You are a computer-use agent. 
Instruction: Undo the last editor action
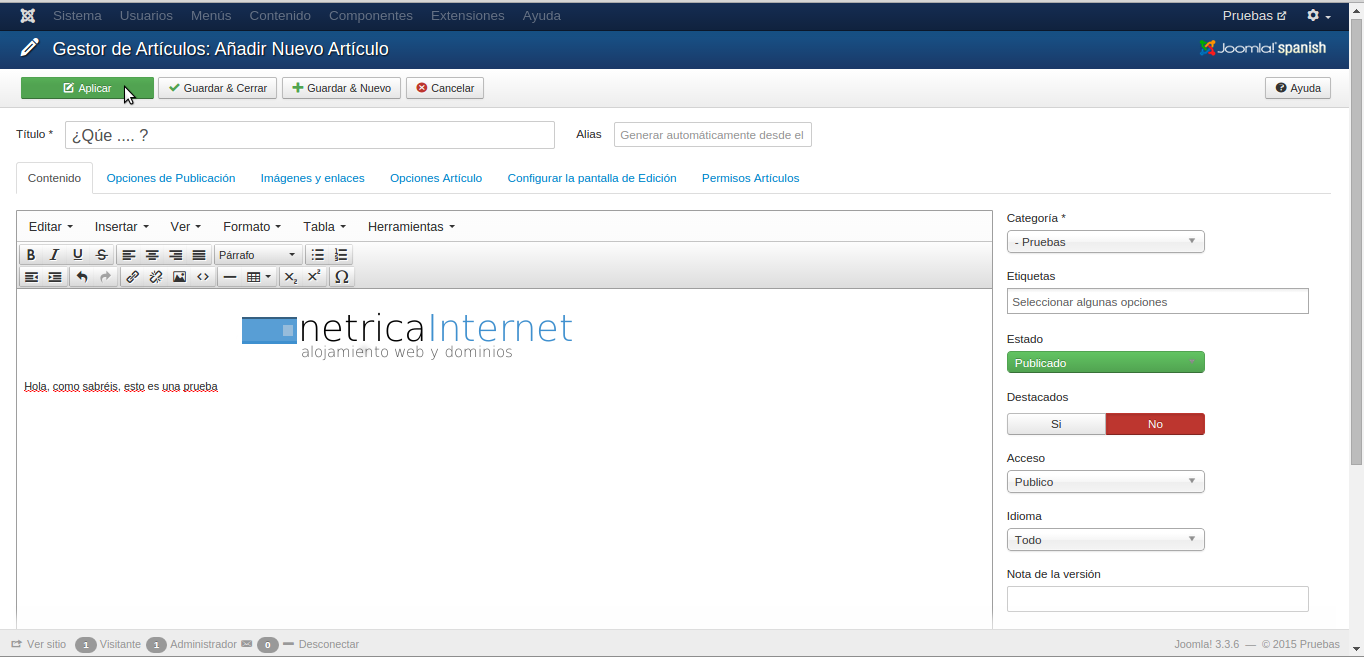[82, 277]
